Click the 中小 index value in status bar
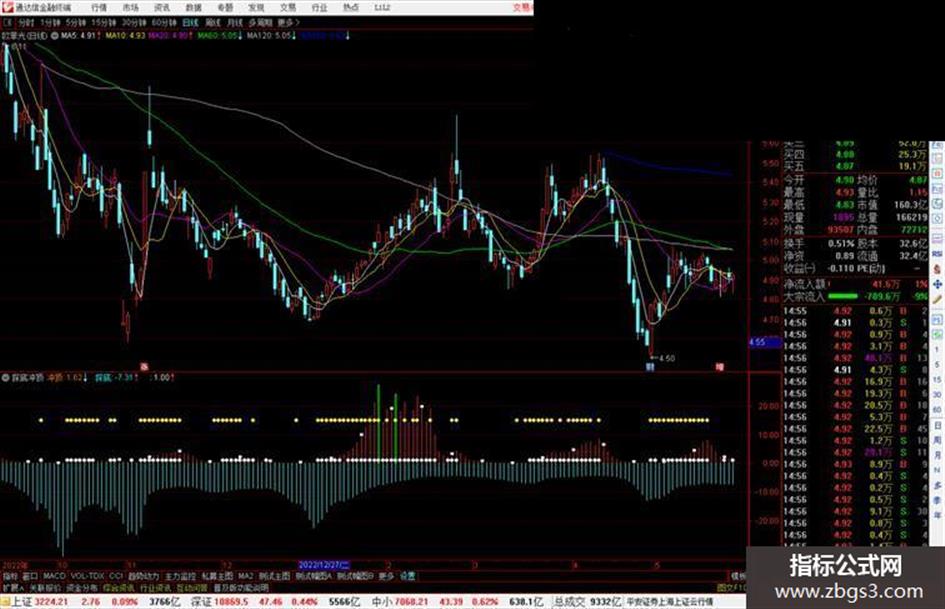This screenshot has width=945, height=609. click(411, 602)
